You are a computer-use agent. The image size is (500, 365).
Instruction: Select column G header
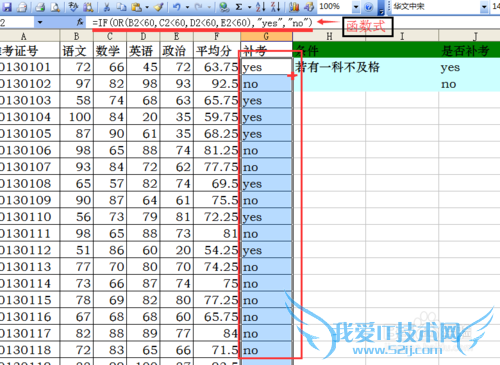tap(266, 36)
